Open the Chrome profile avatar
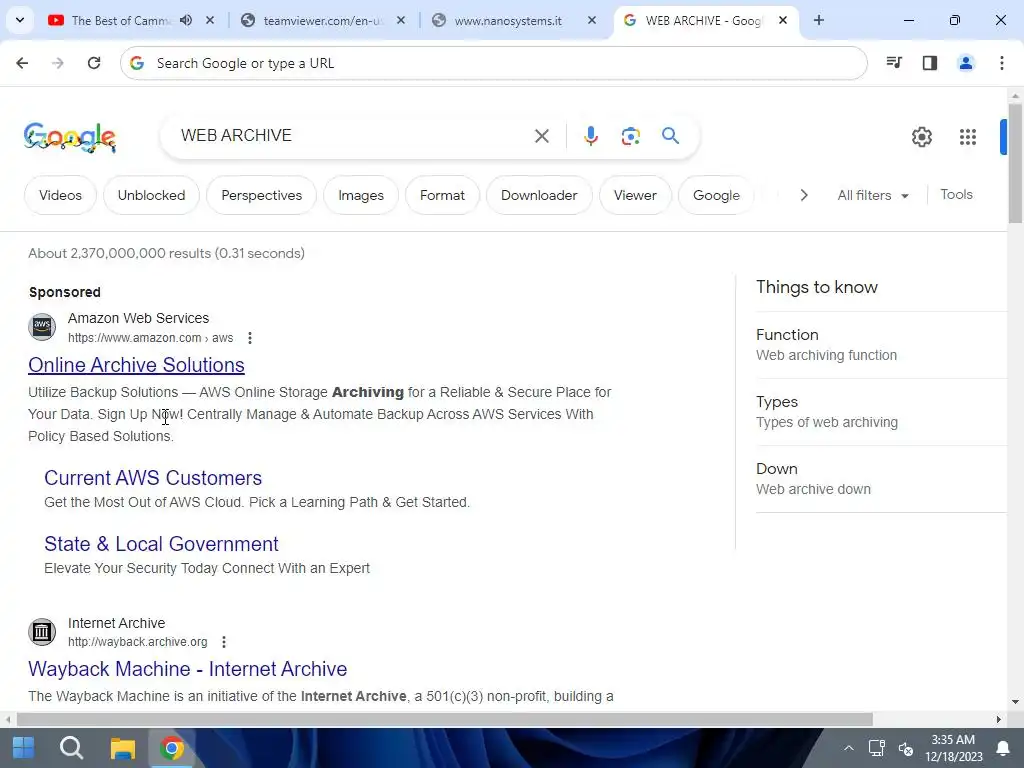Image resolution: width=1024 pixels, height=768 pixels. pos(966,63)
